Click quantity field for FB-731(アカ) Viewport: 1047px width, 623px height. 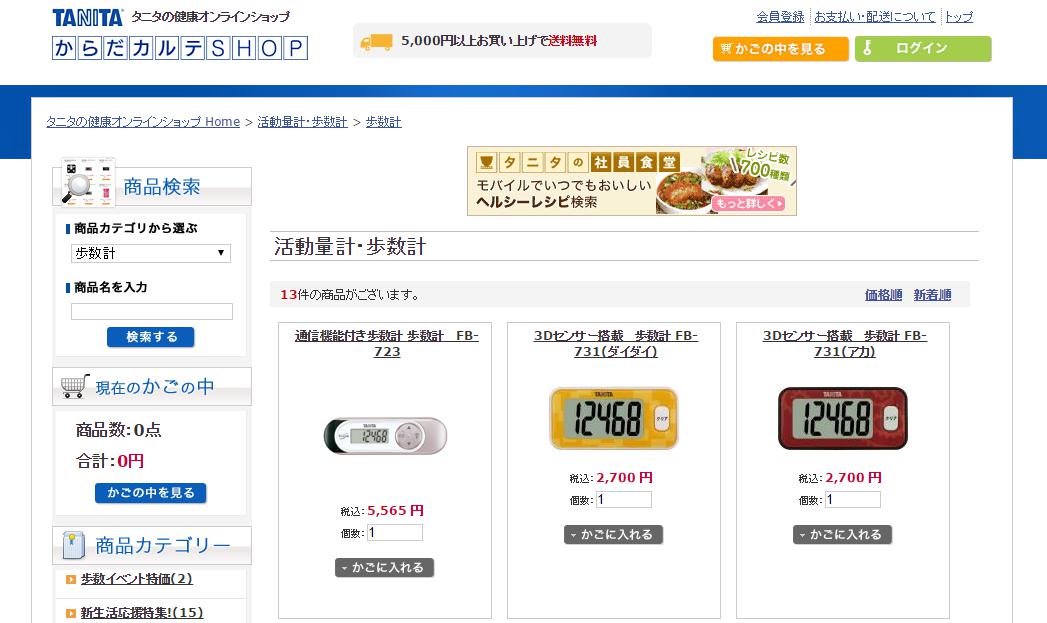tap(853, 499)
